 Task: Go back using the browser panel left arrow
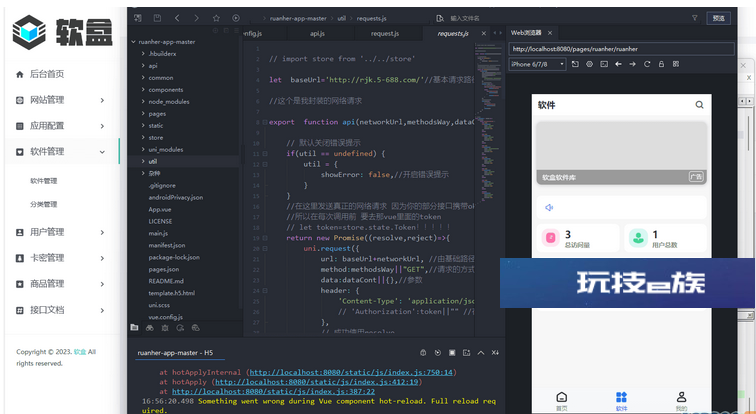click(618, 64)
